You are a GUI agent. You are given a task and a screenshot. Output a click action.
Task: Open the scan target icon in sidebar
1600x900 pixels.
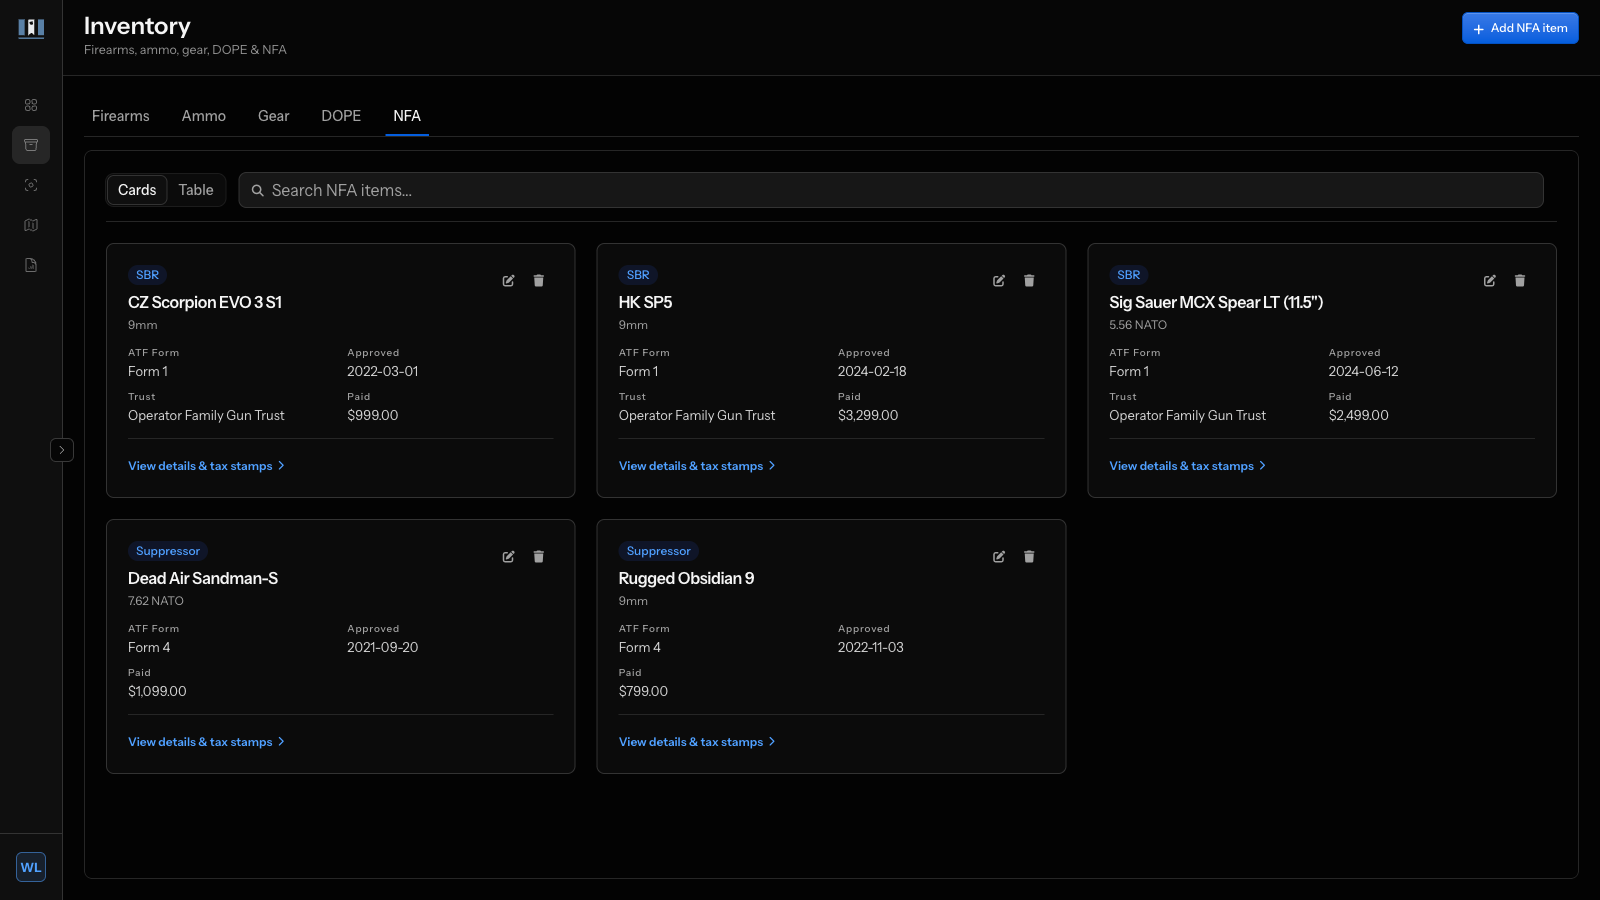coord(31,185)
